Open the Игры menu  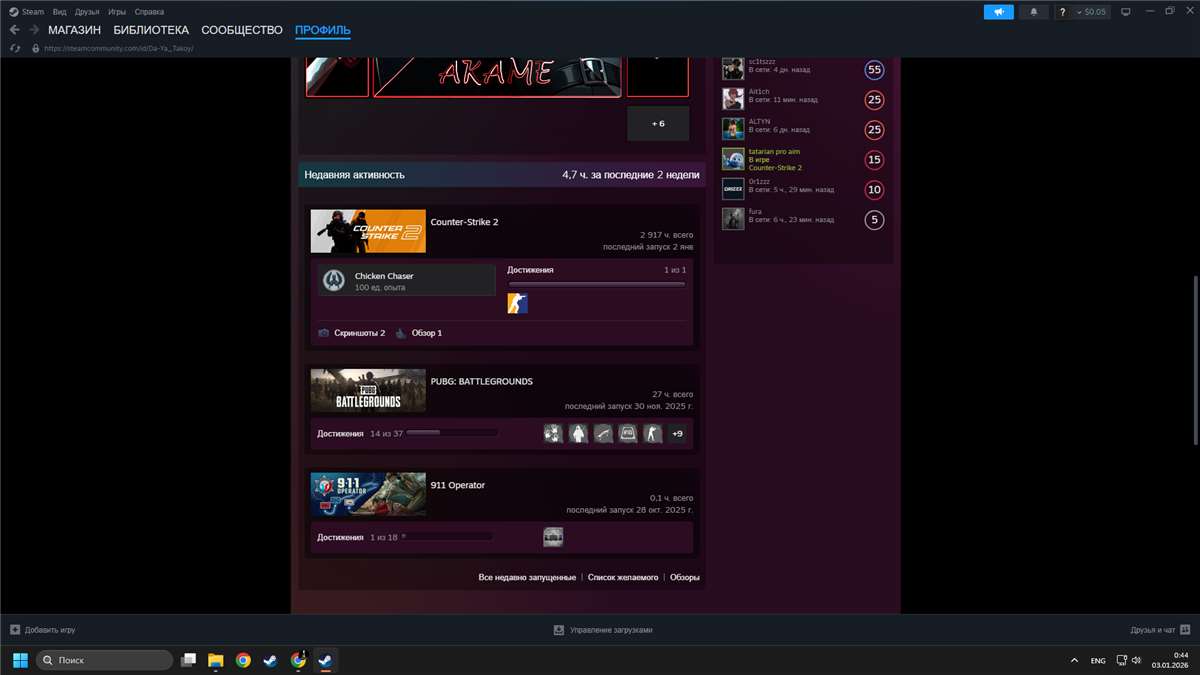coord(117,12)
